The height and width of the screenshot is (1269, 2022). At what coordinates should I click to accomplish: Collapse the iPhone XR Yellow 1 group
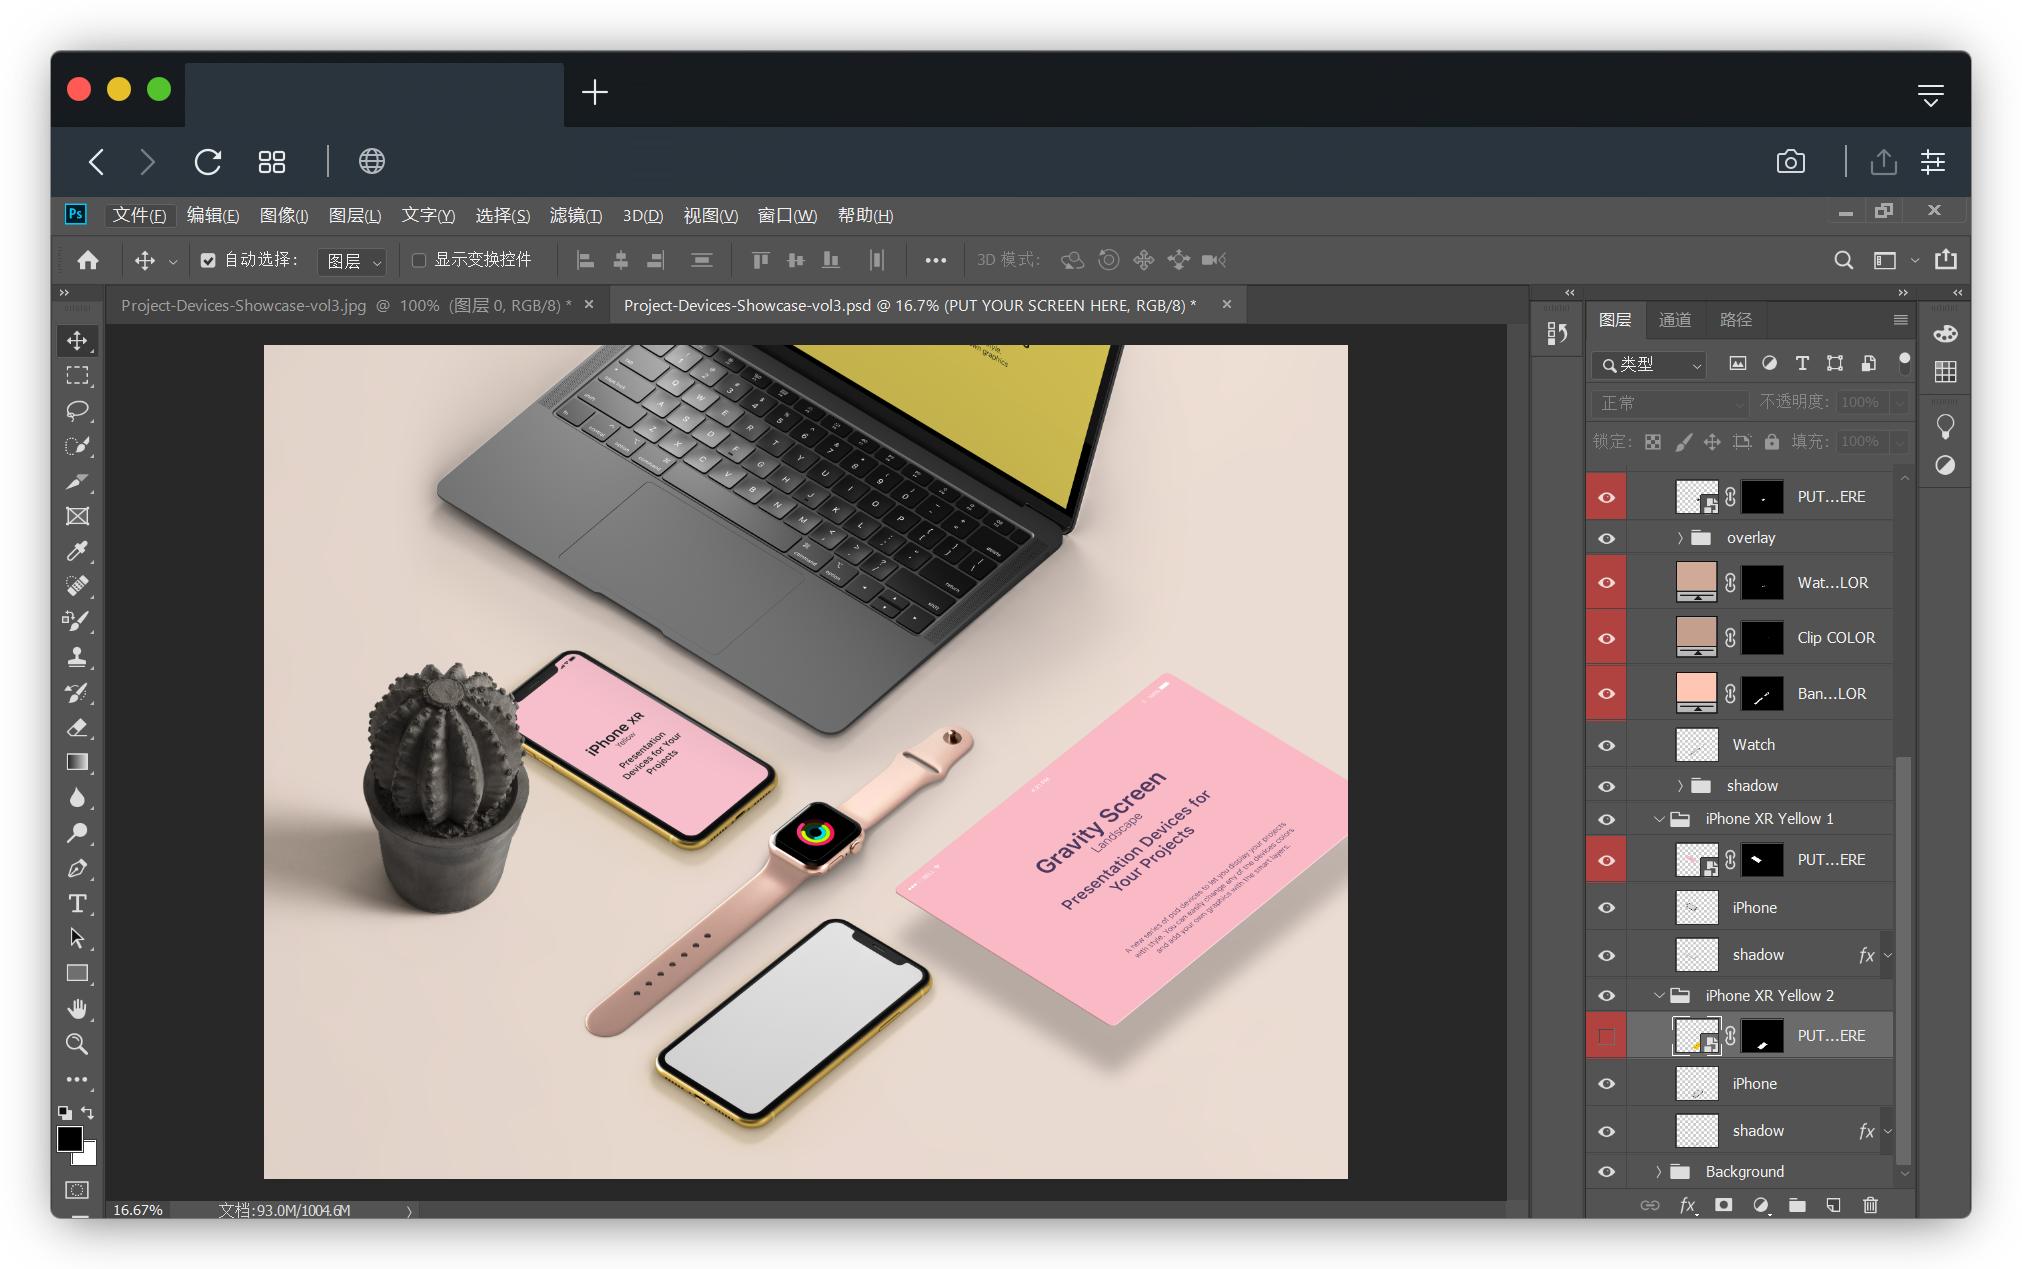[1659, 819]
